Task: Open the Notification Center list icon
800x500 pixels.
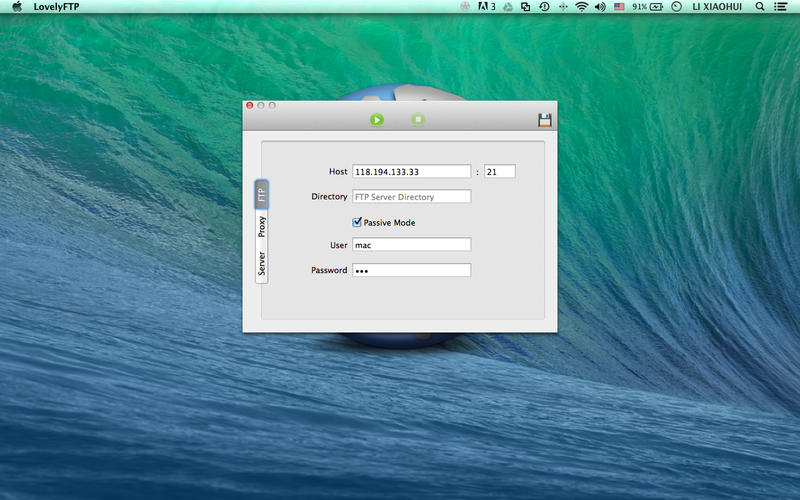Action: point(782,7)
